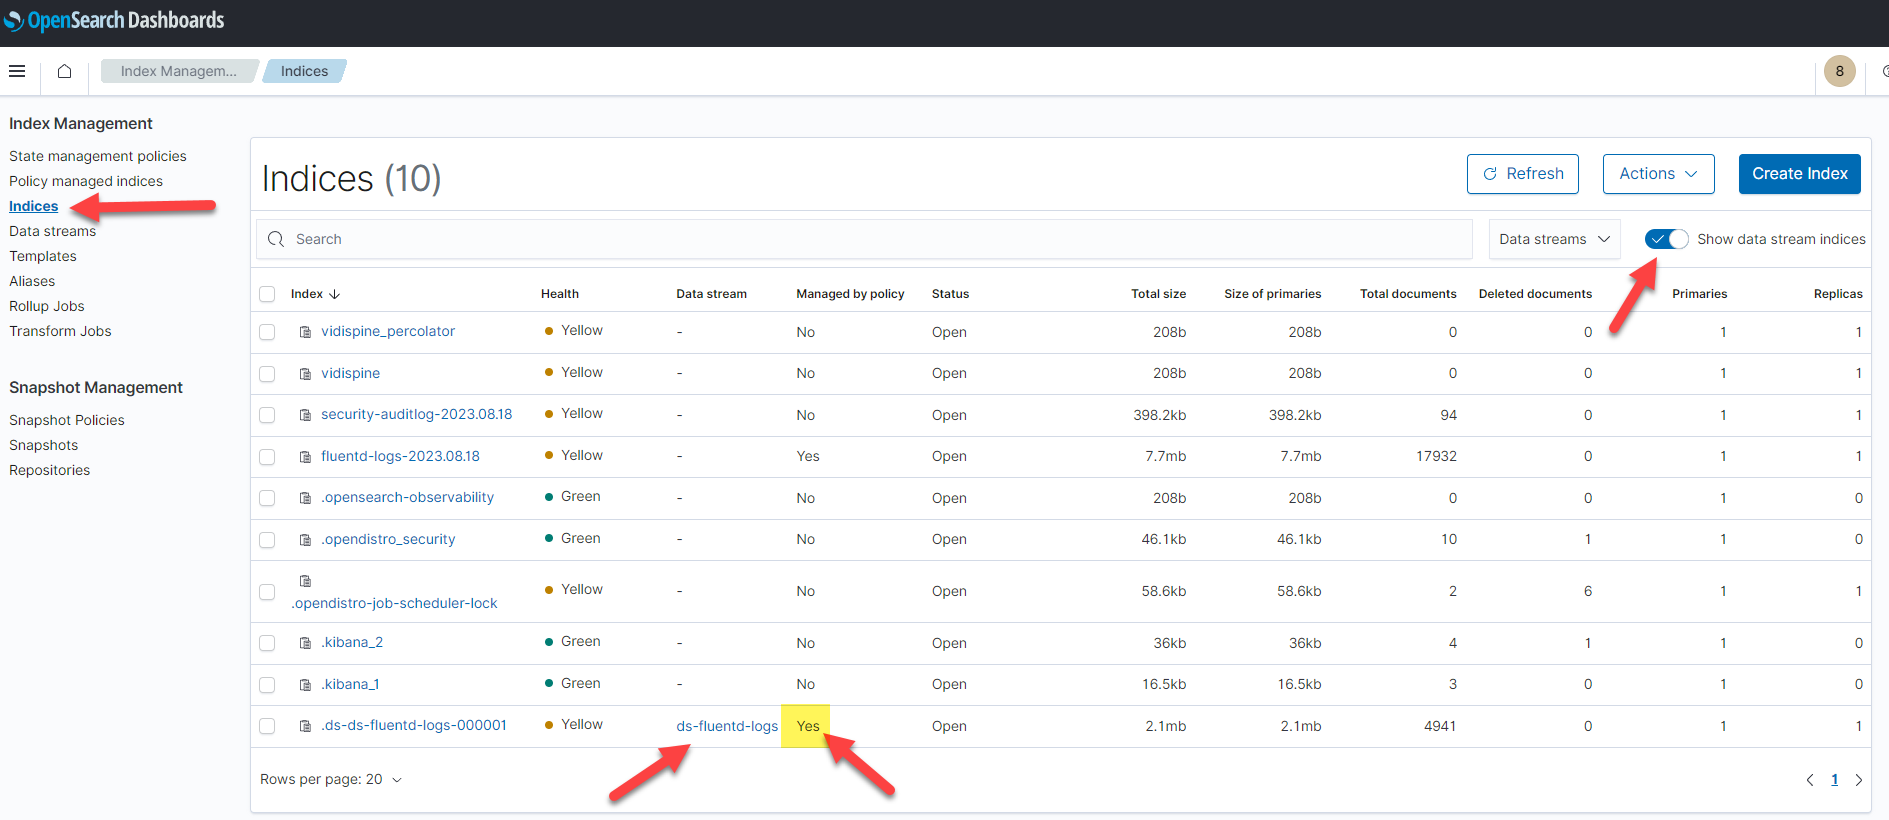Turn off Show data stream indices
Image resolution: width=1889 pixels, height=820 pixels.
tap(1666, 239)
